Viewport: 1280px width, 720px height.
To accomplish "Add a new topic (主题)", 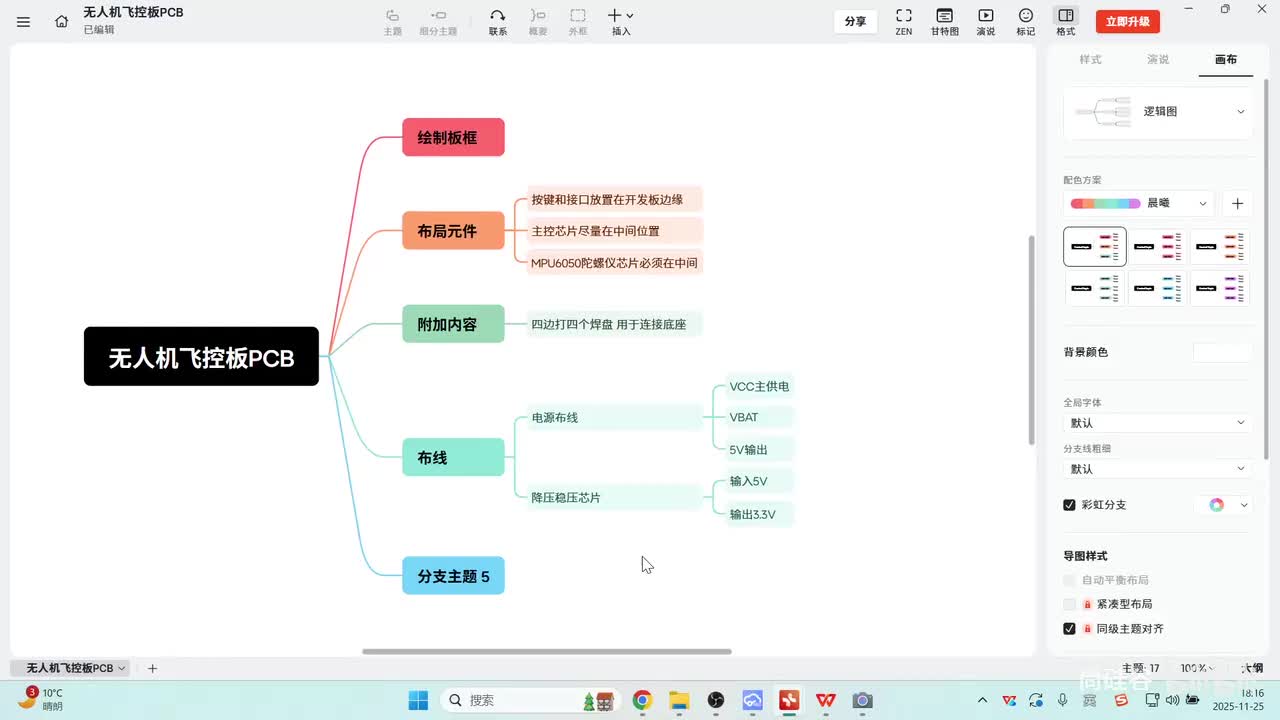I will pyautogui.click(x=393, y=21).
